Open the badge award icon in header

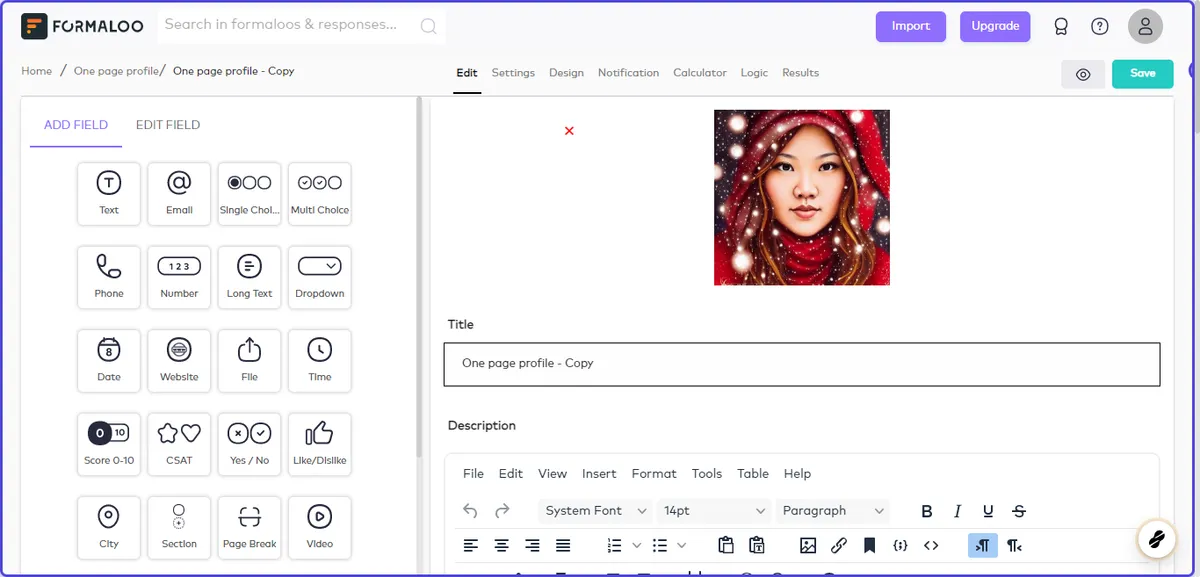tap(1061, 26)
